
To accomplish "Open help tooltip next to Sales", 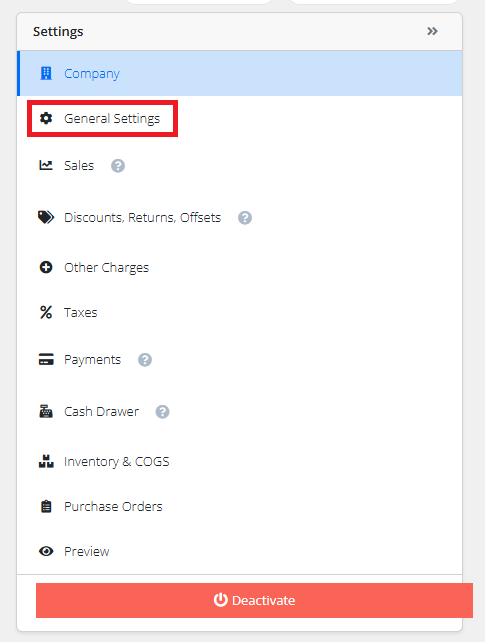I will point(118,166).
